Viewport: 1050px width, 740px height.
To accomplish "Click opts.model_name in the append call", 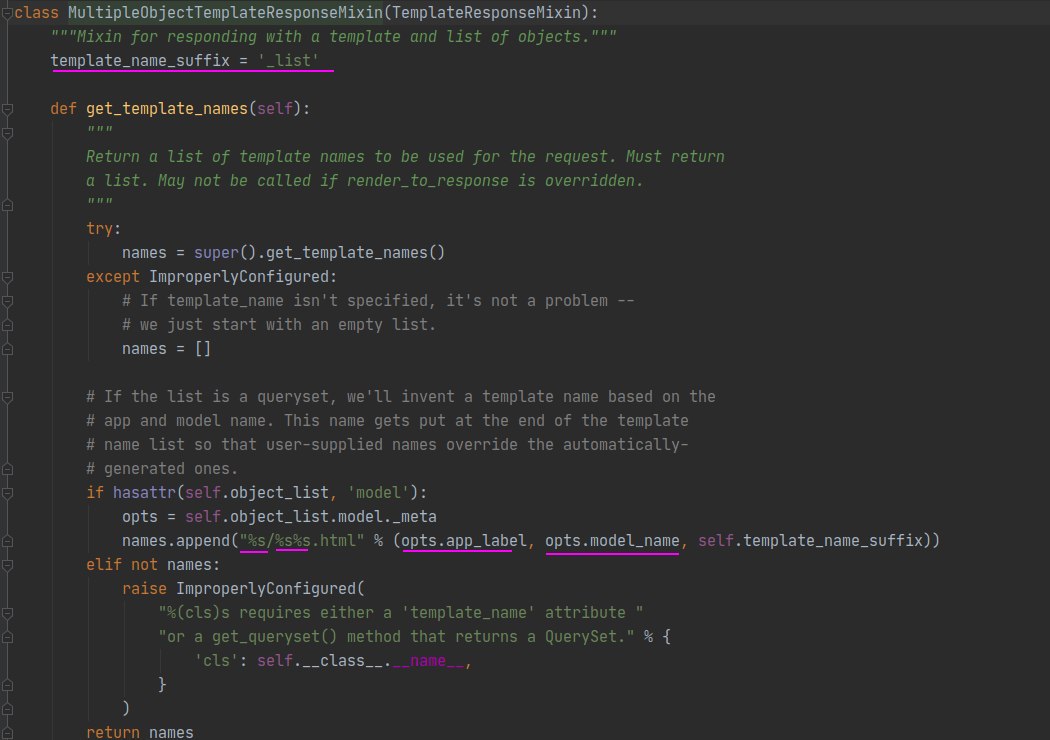I will [x=612, y=540].
